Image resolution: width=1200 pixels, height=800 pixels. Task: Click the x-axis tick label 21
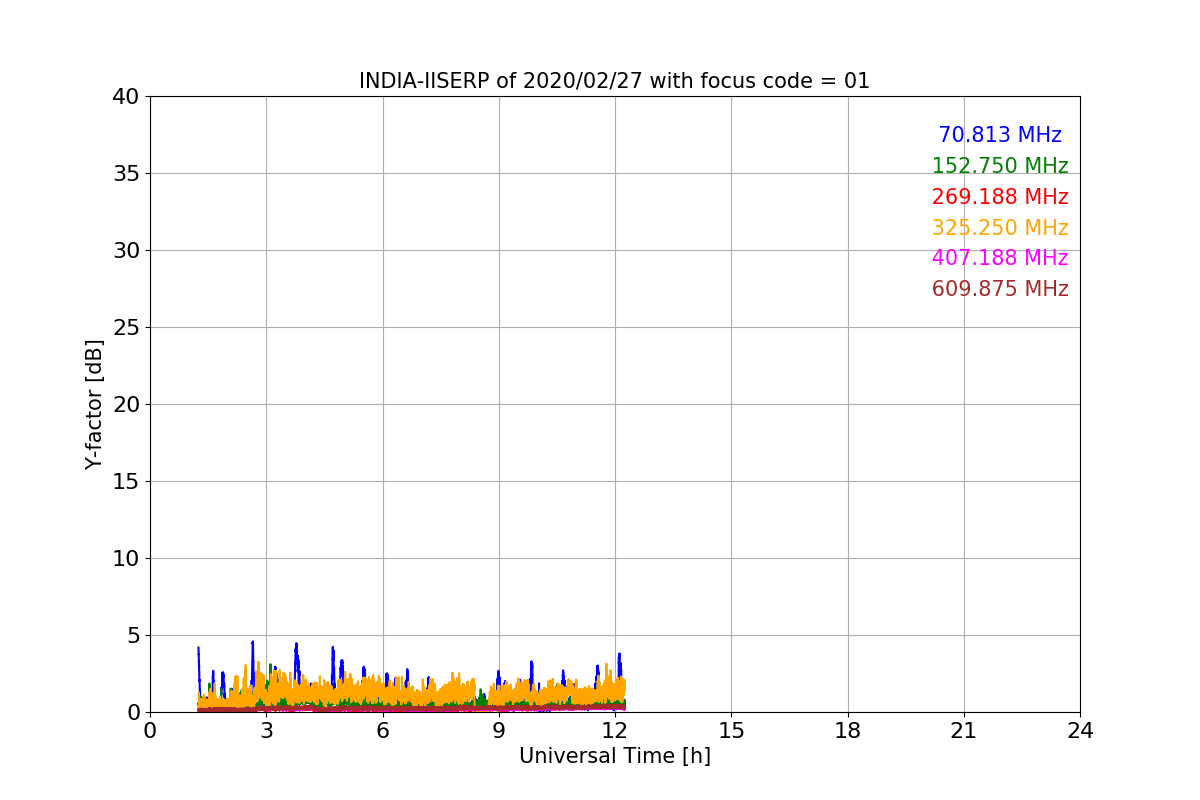coord(964,731)
